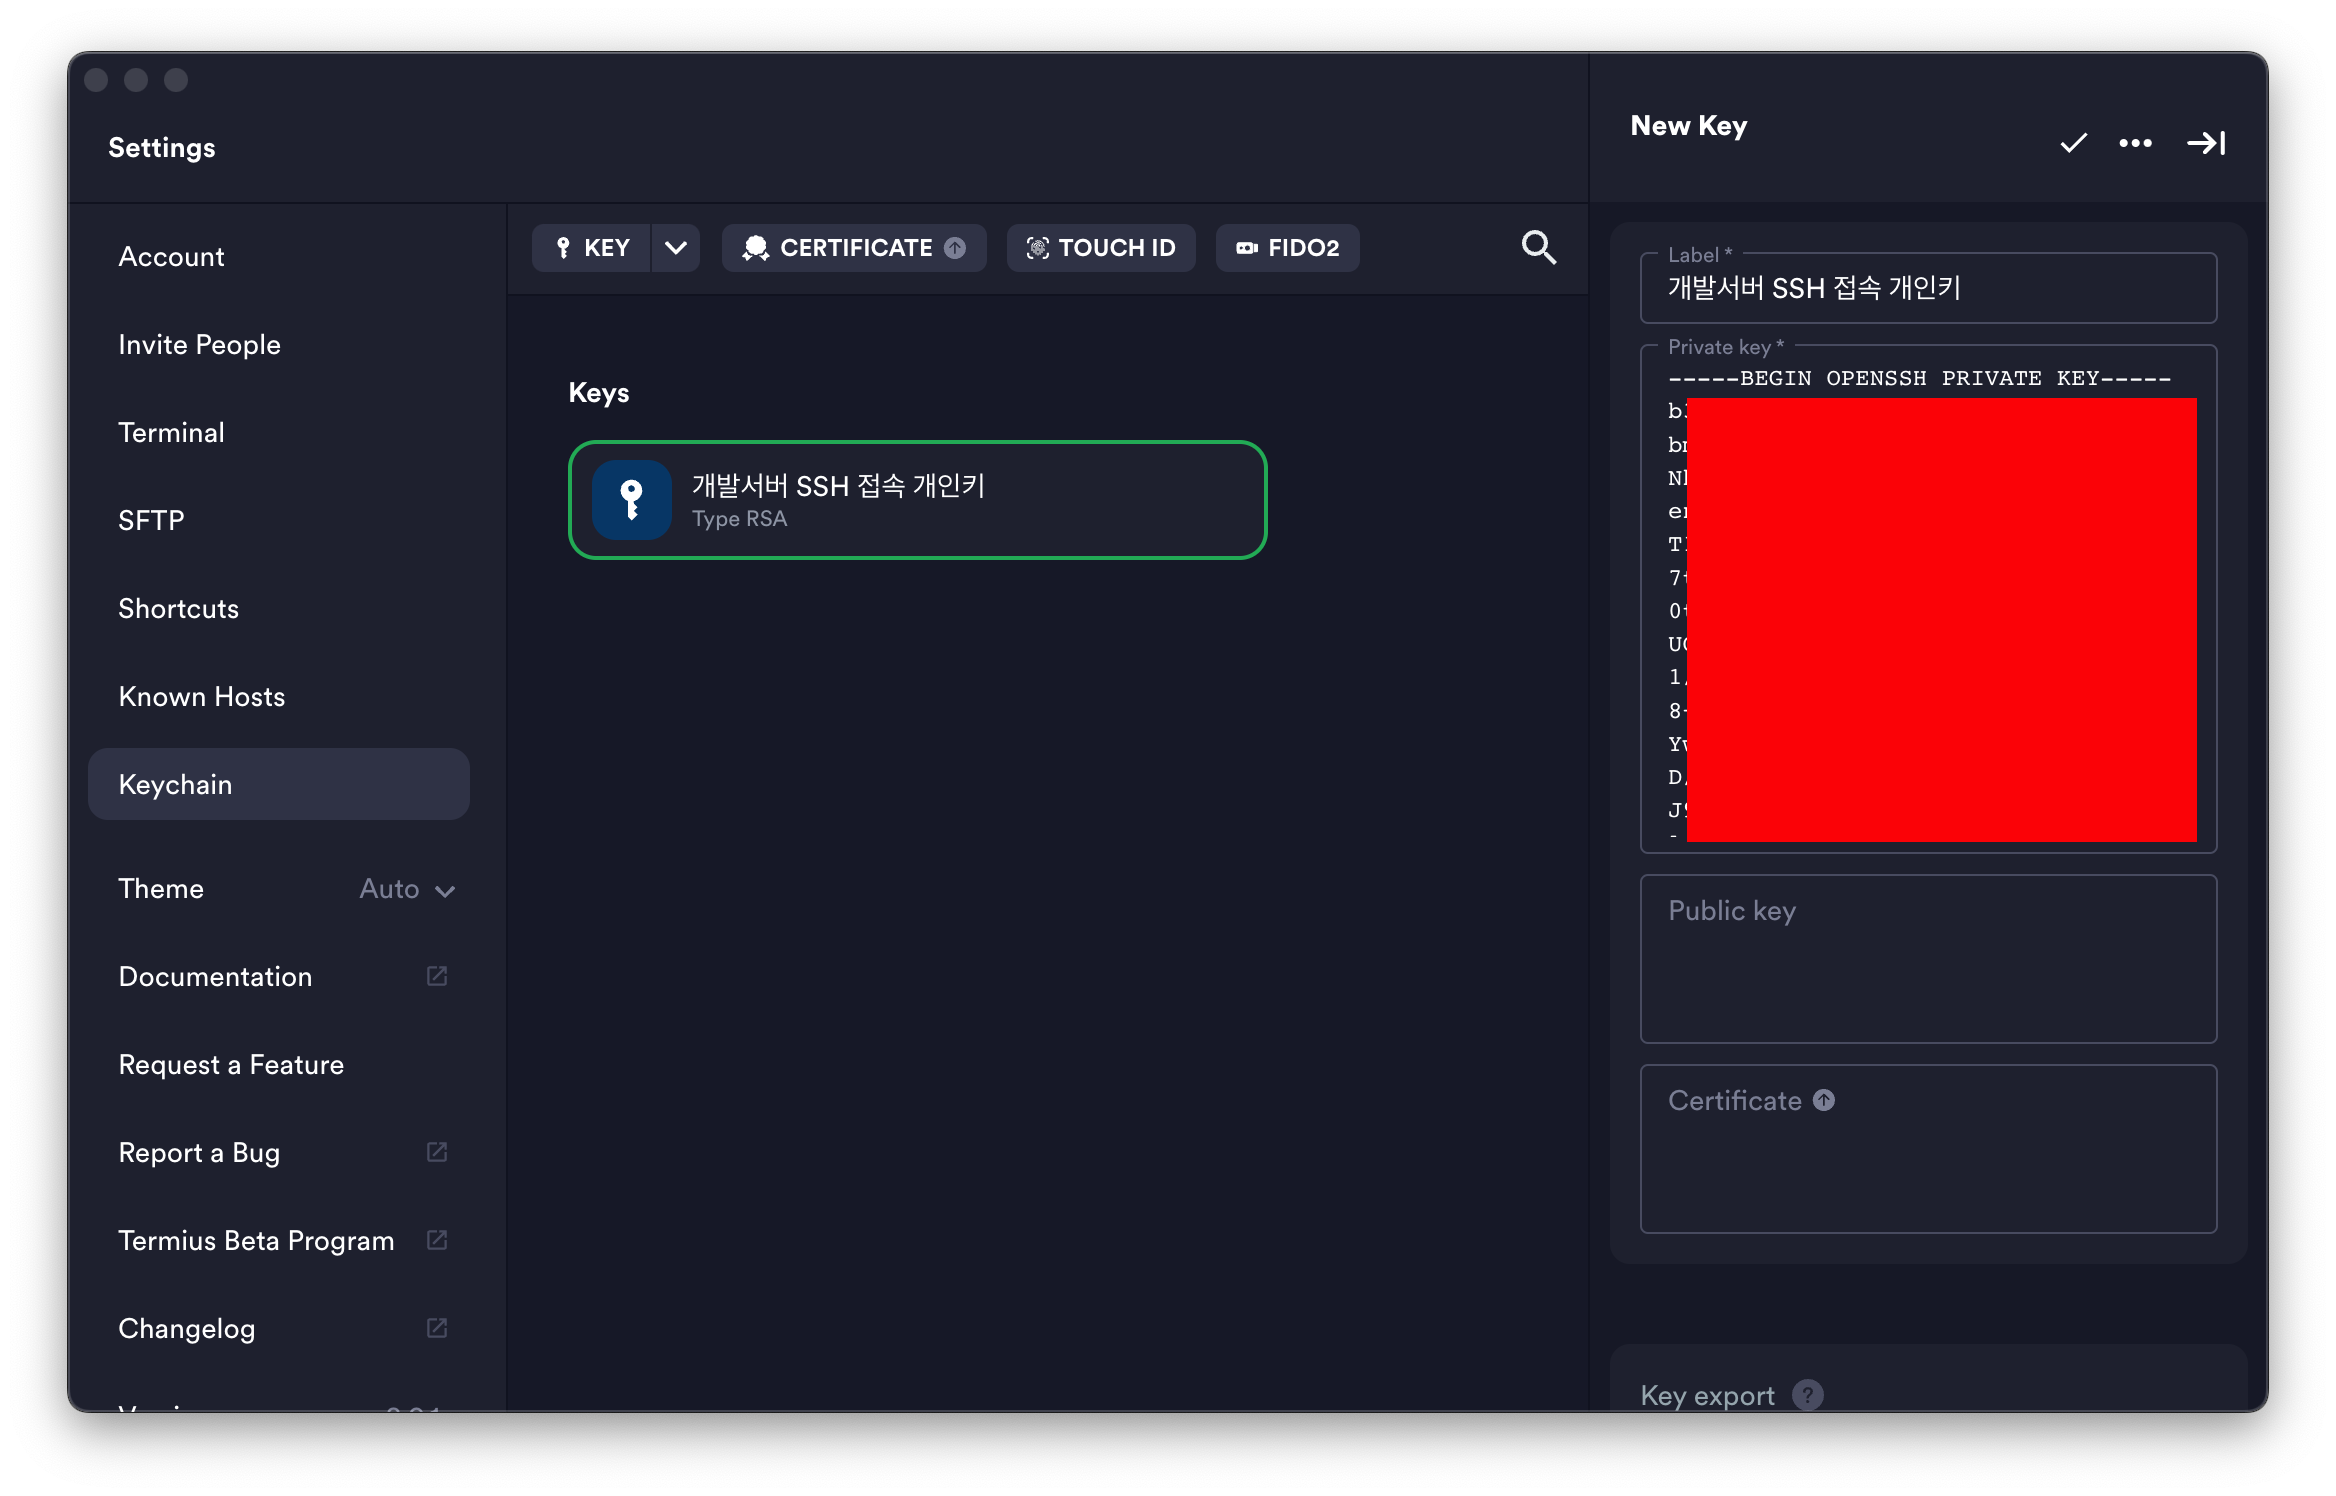Collapse the New Key panel arrow icon
The image size is (2336, 1496).
(x=2205, y=143)
